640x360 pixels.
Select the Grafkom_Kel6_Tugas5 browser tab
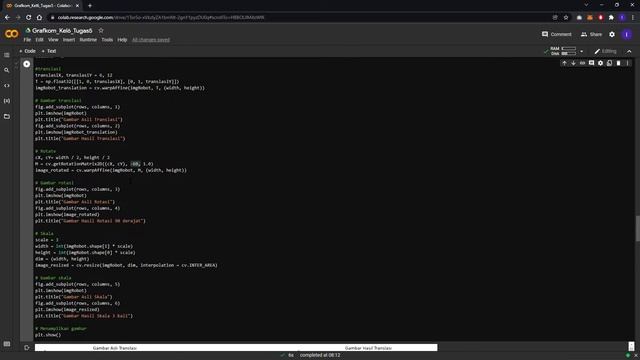pos(42,6)
